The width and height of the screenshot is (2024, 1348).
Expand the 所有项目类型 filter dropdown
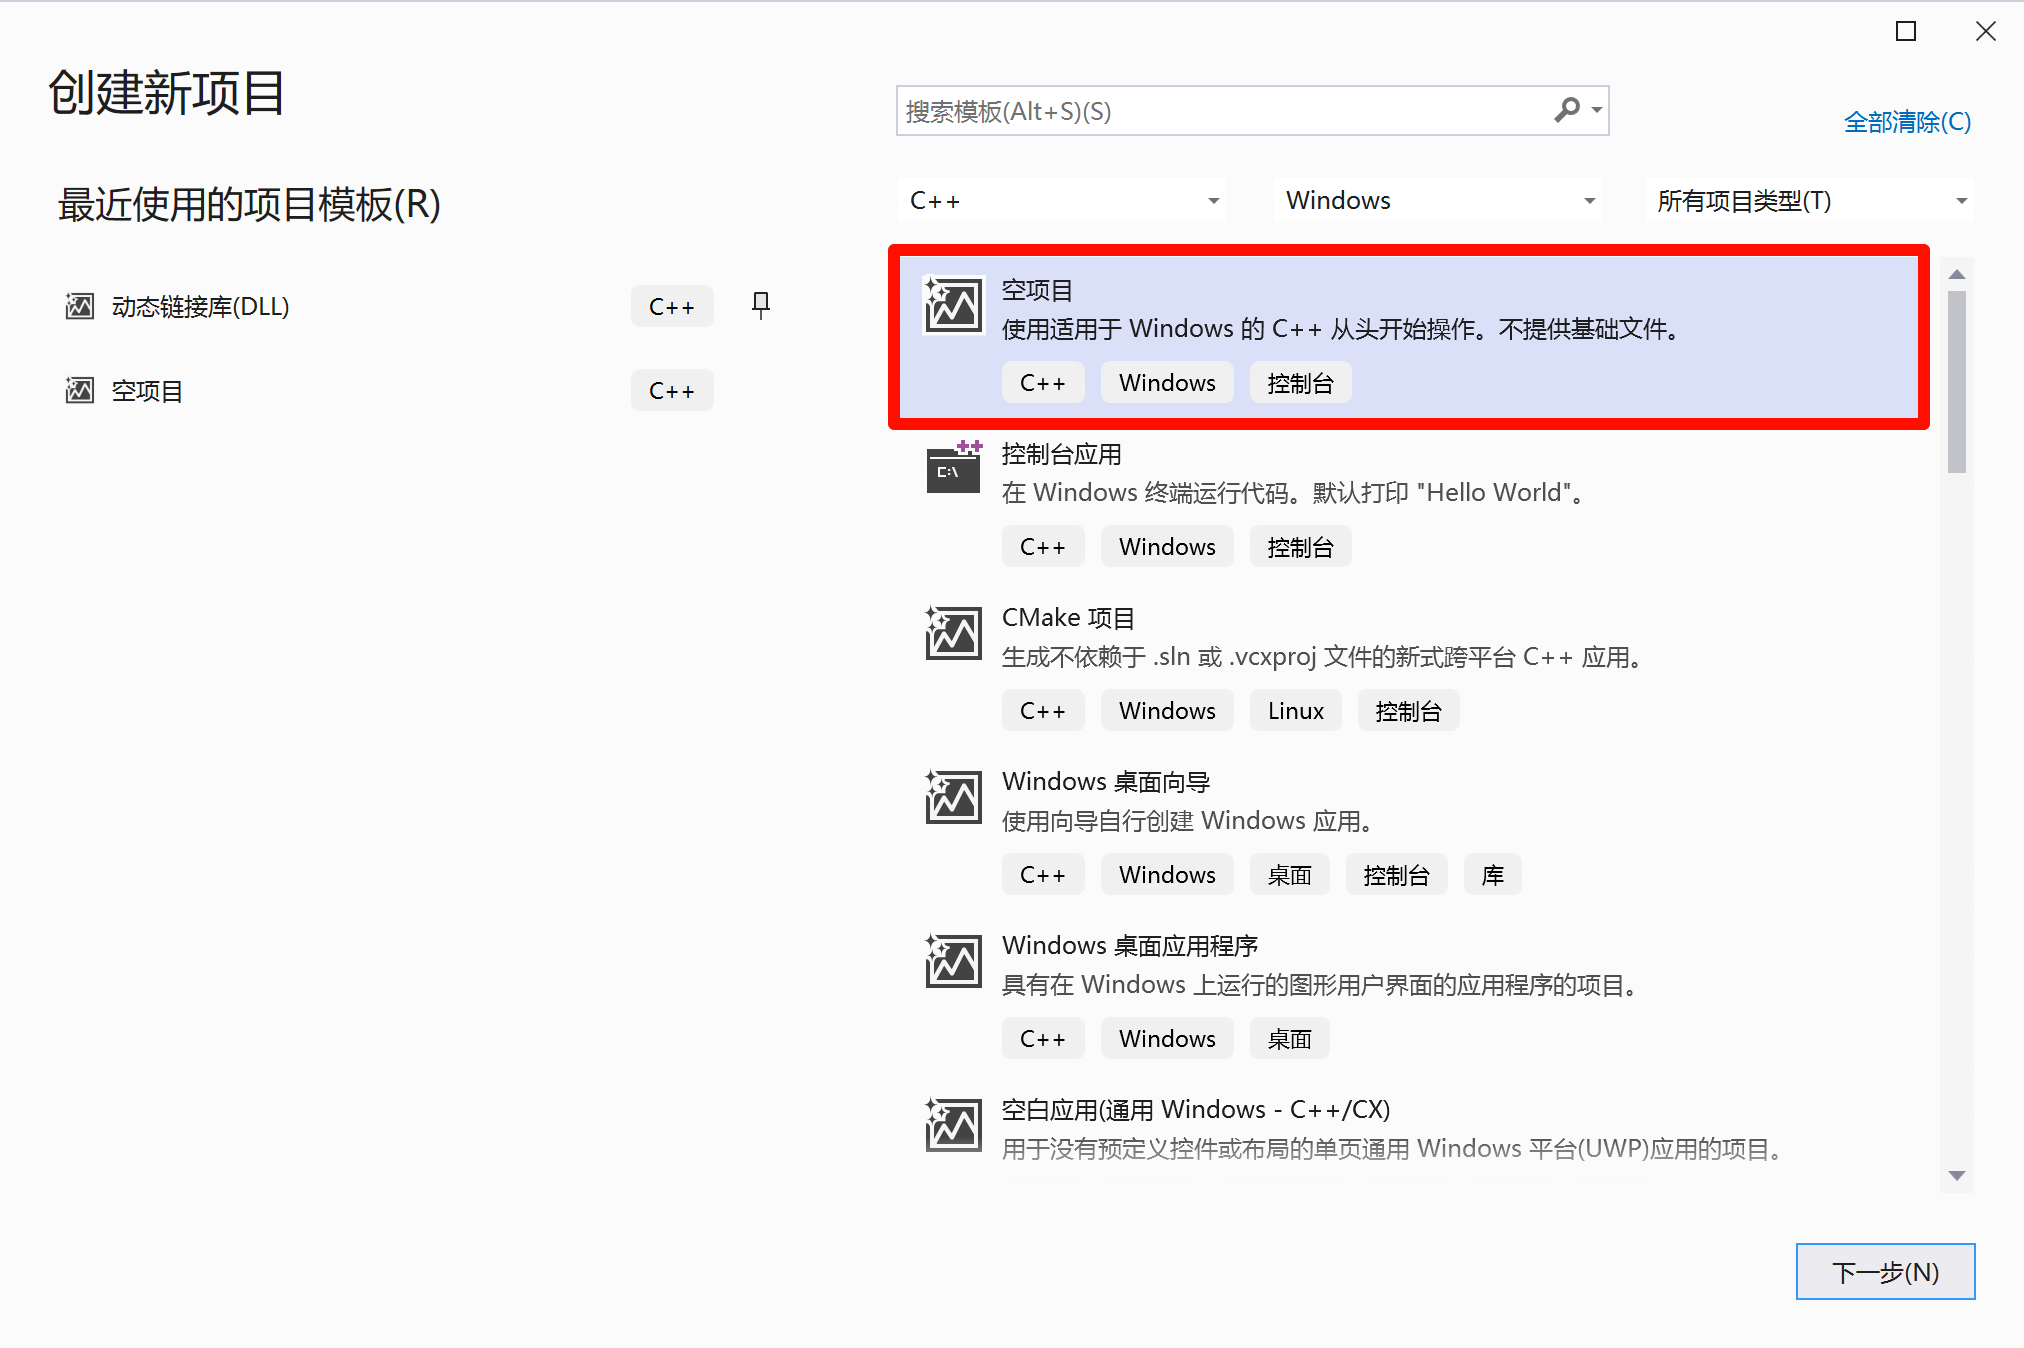pos(1809,201)
